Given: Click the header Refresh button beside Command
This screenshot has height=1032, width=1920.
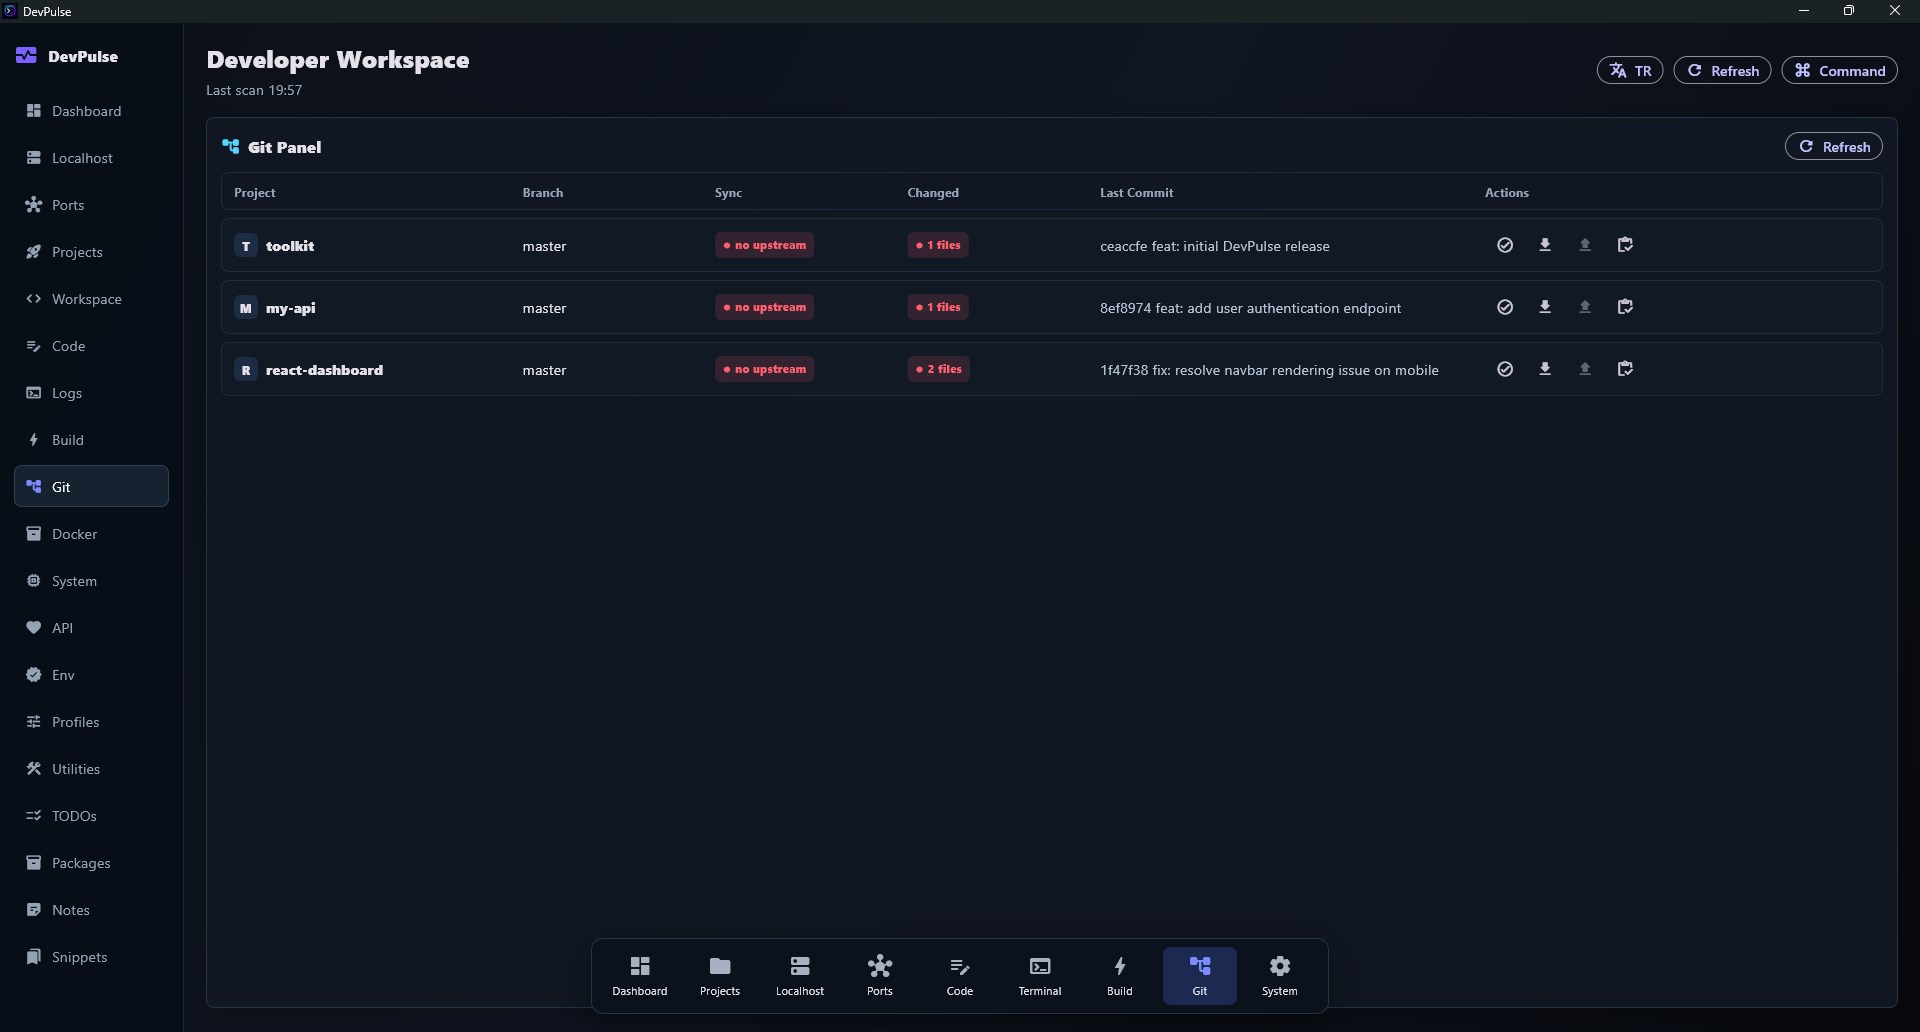Looking at the screenshot, I should coord(1723,71).
